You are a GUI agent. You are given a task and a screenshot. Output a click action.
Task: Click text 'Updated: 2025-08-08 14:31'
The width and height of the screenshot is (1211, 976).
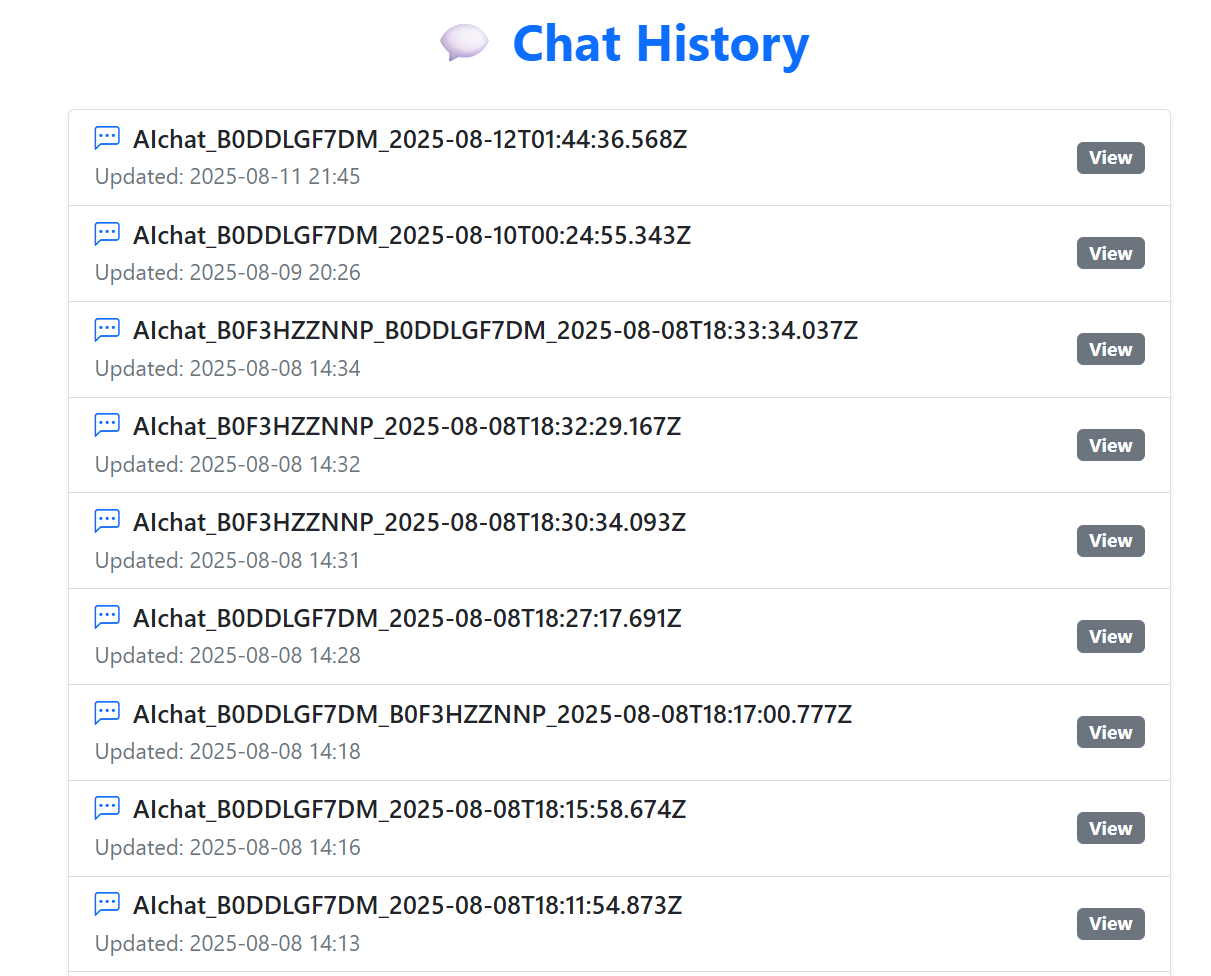(x=228, y=560)
